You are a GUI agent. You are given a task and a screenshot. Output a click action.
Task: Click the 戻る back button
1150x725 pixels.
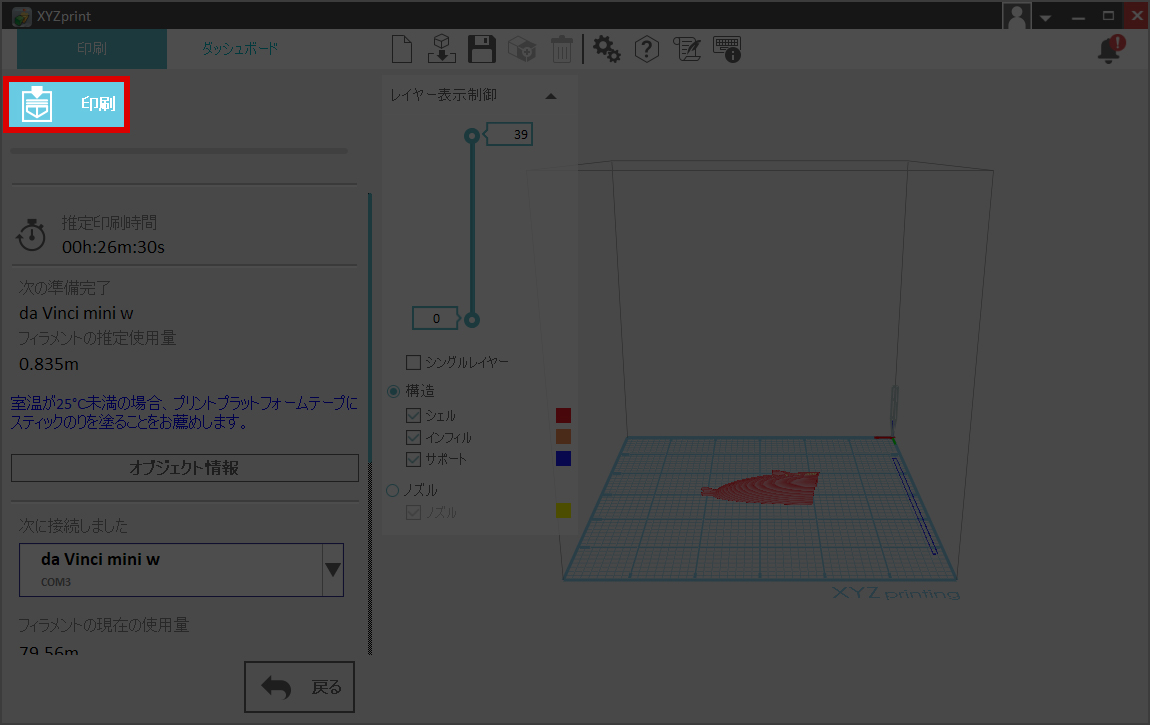300,687
